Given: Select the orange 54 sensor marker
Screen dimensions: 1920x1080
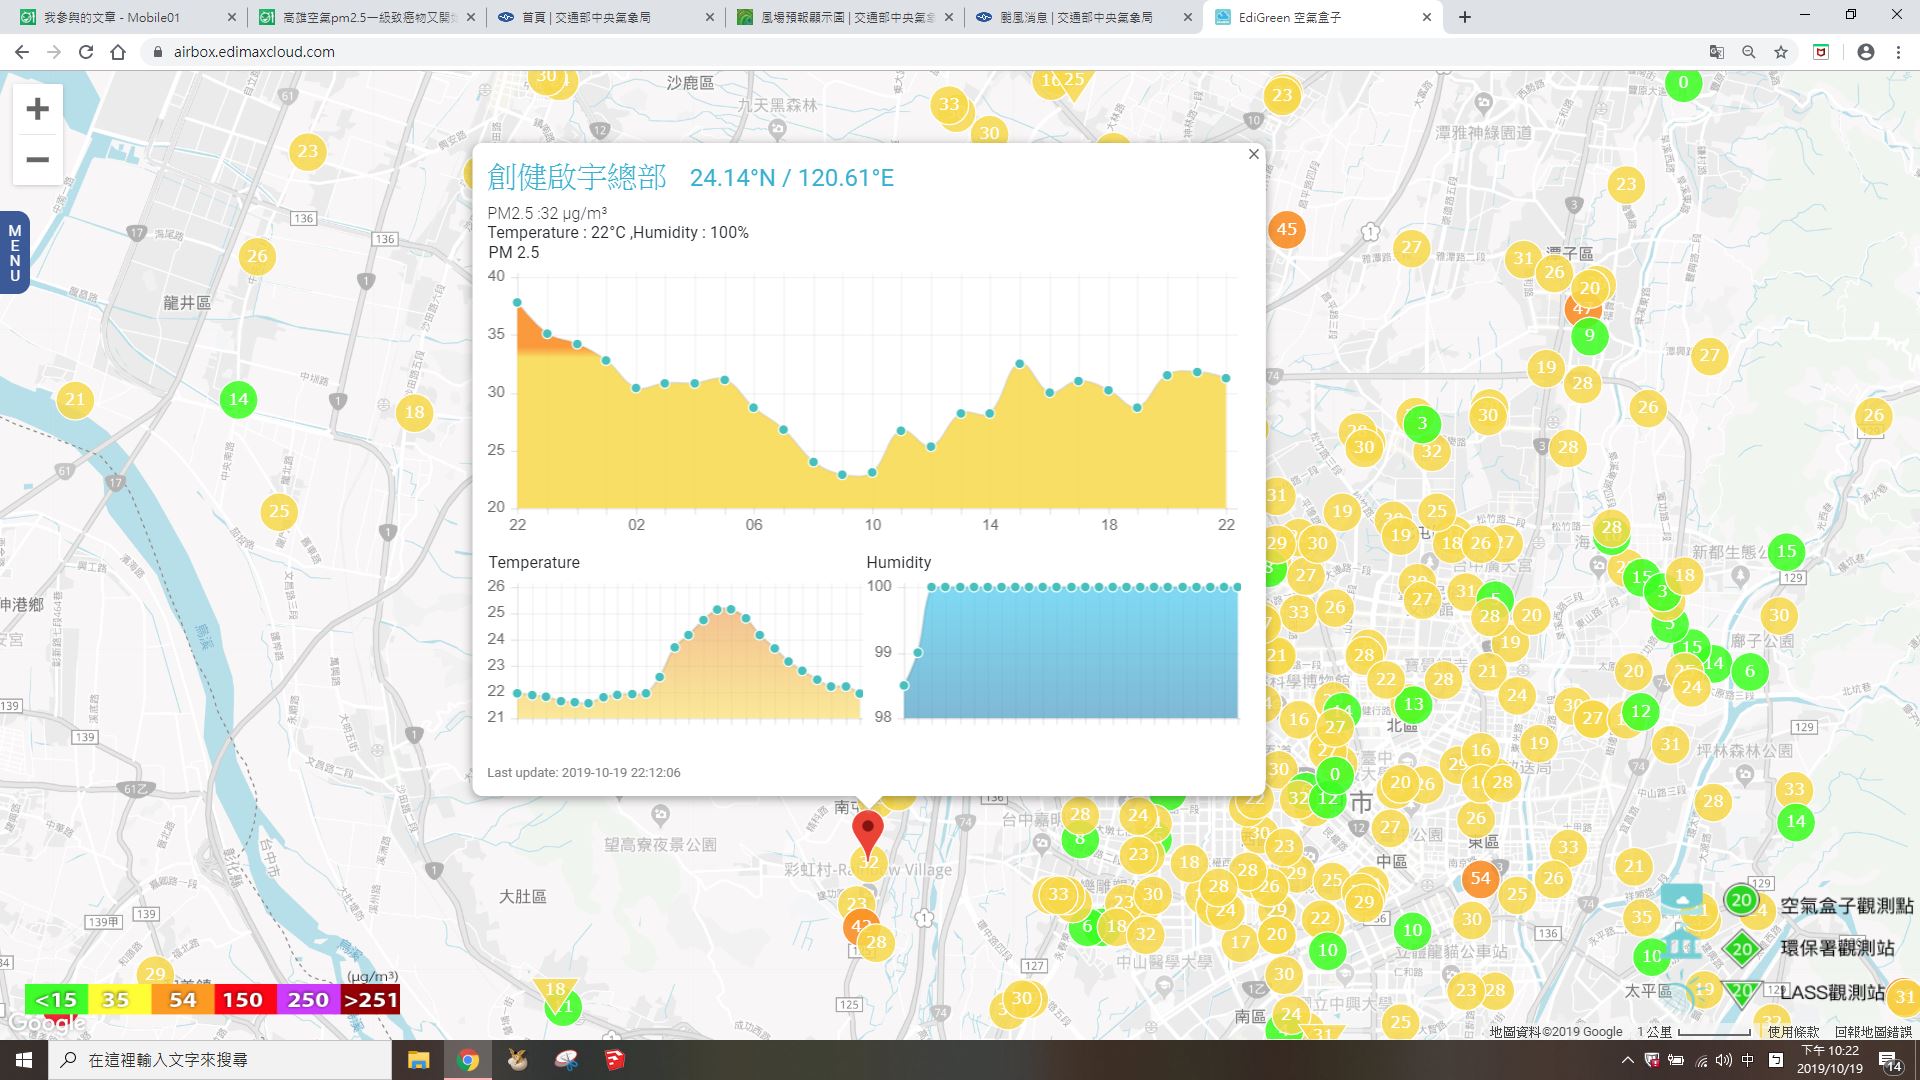Looking at the screenshot, I should [x=1480, y=878].
